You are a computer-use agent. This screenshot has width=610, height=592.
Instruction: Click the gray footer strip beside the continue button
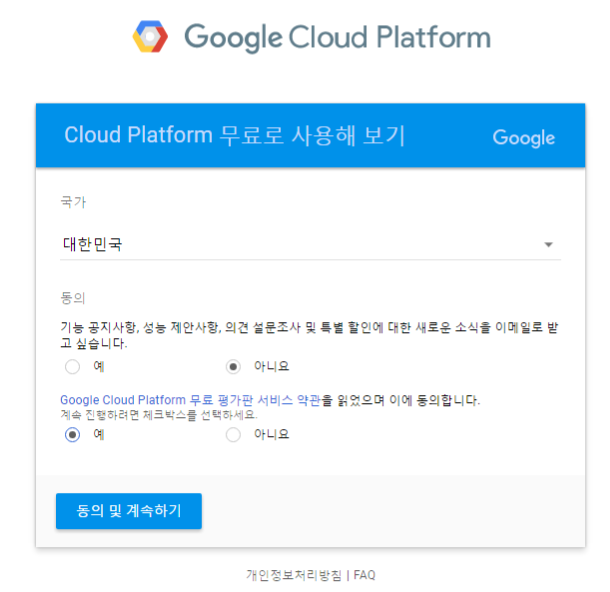click(x=400, y=511)
